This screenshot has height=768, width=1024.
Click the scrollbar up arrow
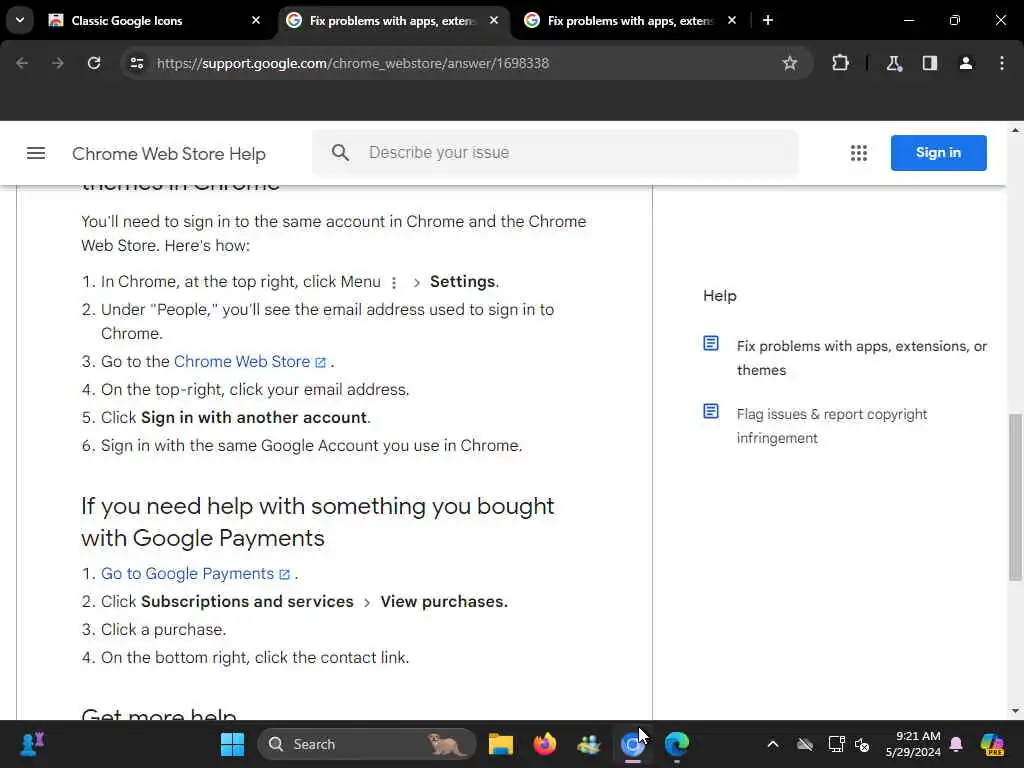tap(1015, 130)
